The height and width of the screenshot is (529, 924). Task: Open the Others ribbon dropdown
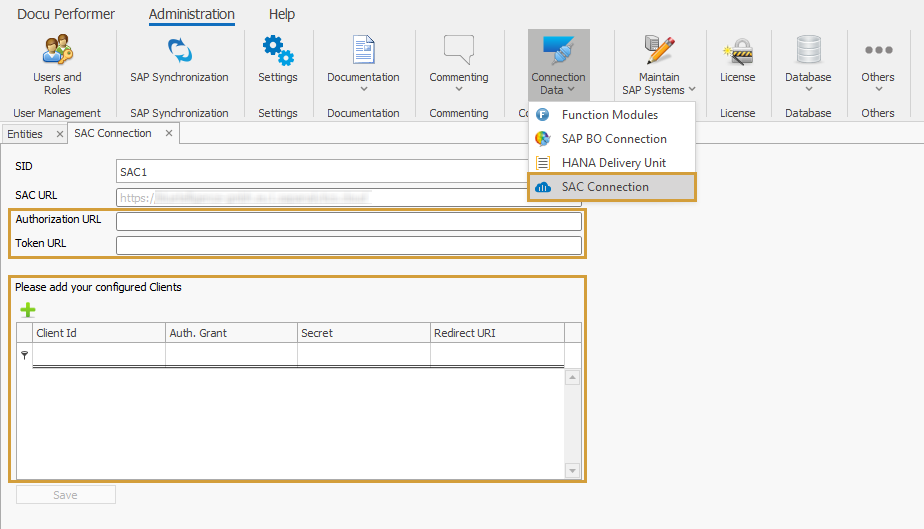pyautogui.click(x=878, y=64)
